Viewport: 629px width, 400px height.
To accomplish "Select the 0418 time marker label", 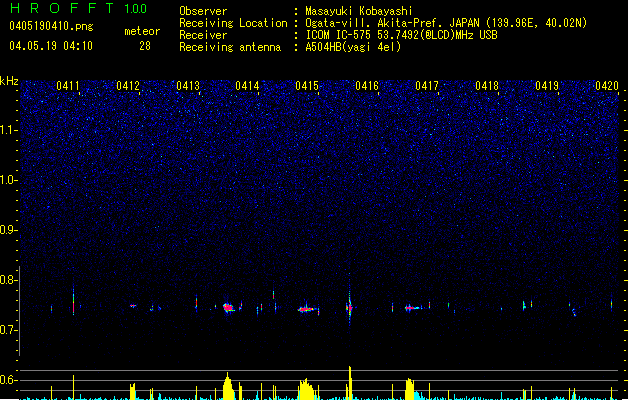I will [487, 86].
